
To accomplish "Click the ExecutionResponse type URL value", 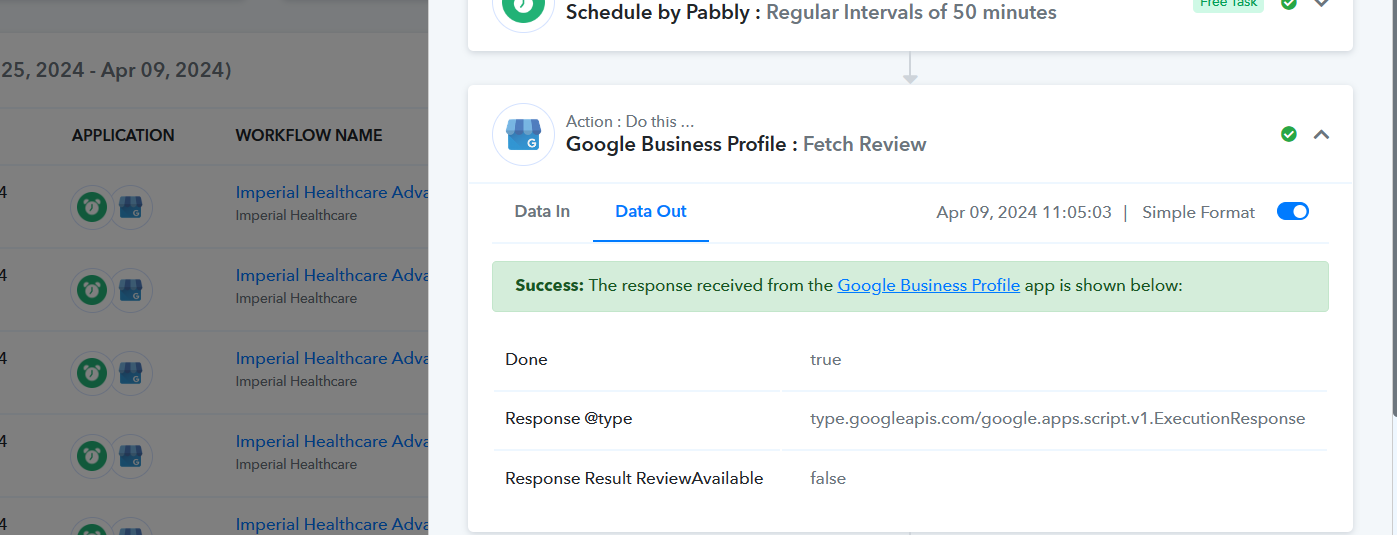I will pos(1058,418).
